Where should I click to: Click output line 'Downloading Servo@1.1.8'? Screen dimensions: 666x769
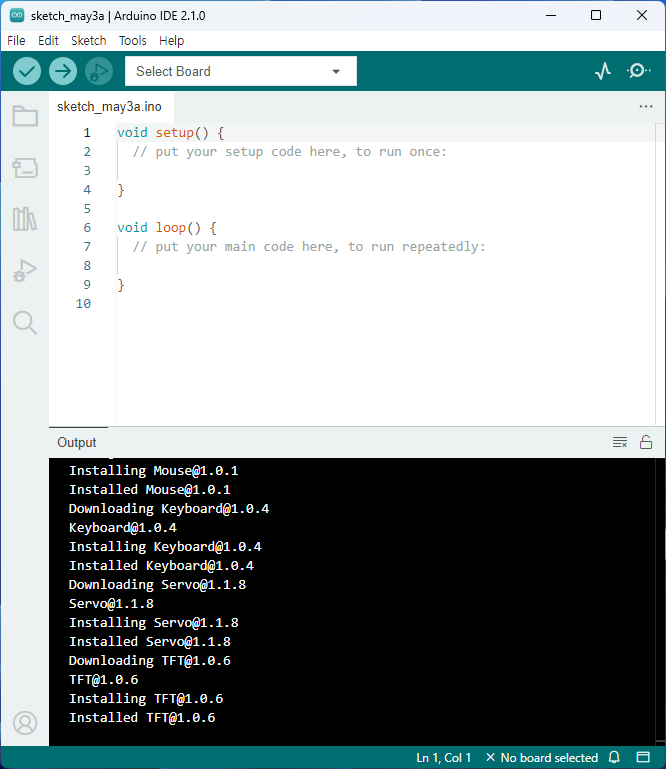coord(157,585)
